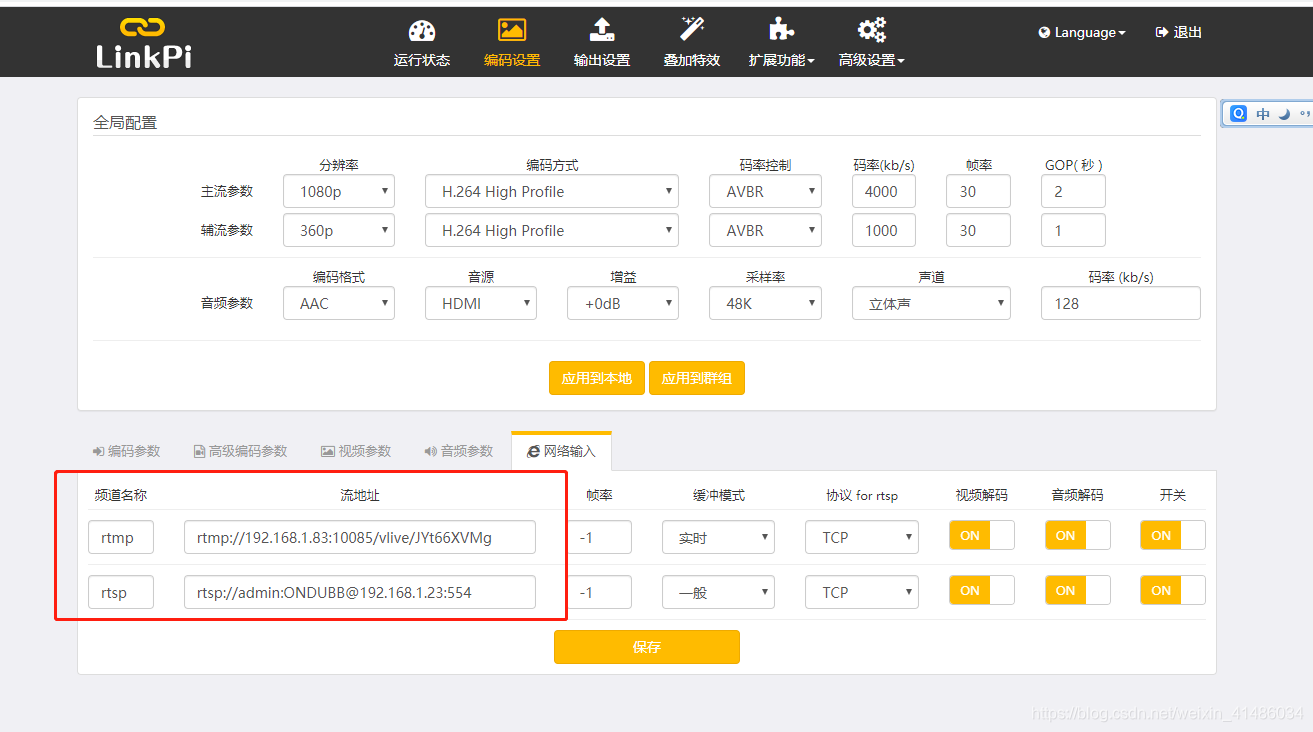The height and width of the screenshot is (732, 1313).
Task: Open 主流参数 编码方式 H.264 dropdown
Action: [552, 191]
